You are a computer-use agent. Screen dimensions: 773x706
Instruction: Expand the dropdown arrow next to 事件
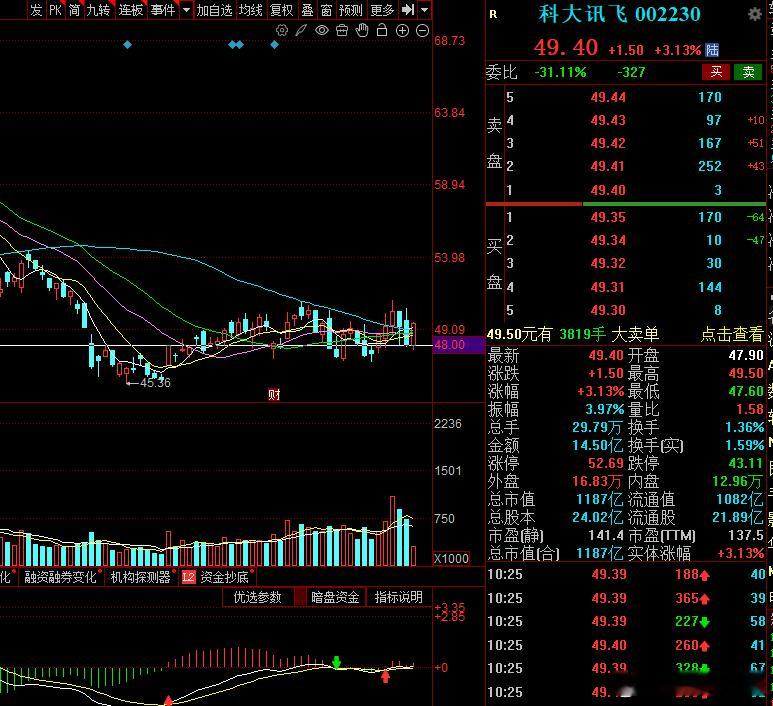pyautogui.click(x=186, y=10)
